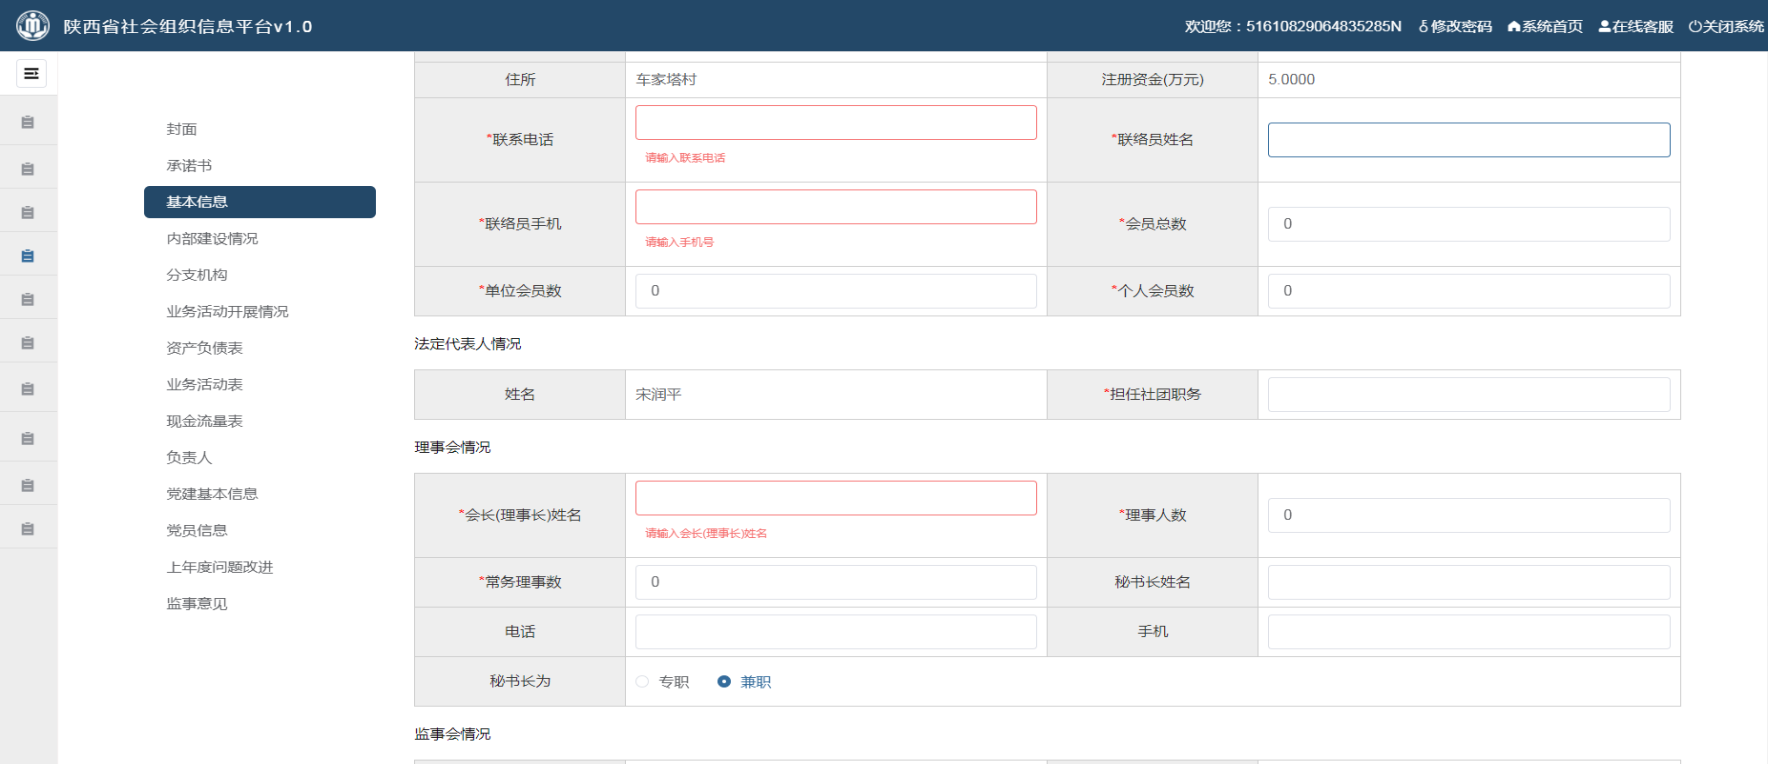Click the 担任社团职务 input field
Viewport: 1768px width, 764px height.
1468,395
